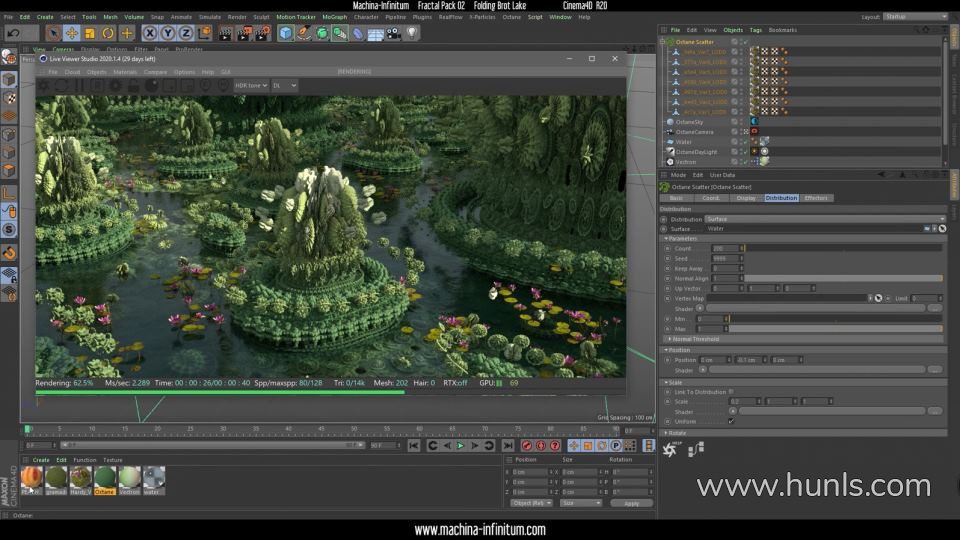Image resolution: width=960 pixels, height=540 pixels.
Task: Click the Cube primitive icon
Action: click(x=286, y=33)
